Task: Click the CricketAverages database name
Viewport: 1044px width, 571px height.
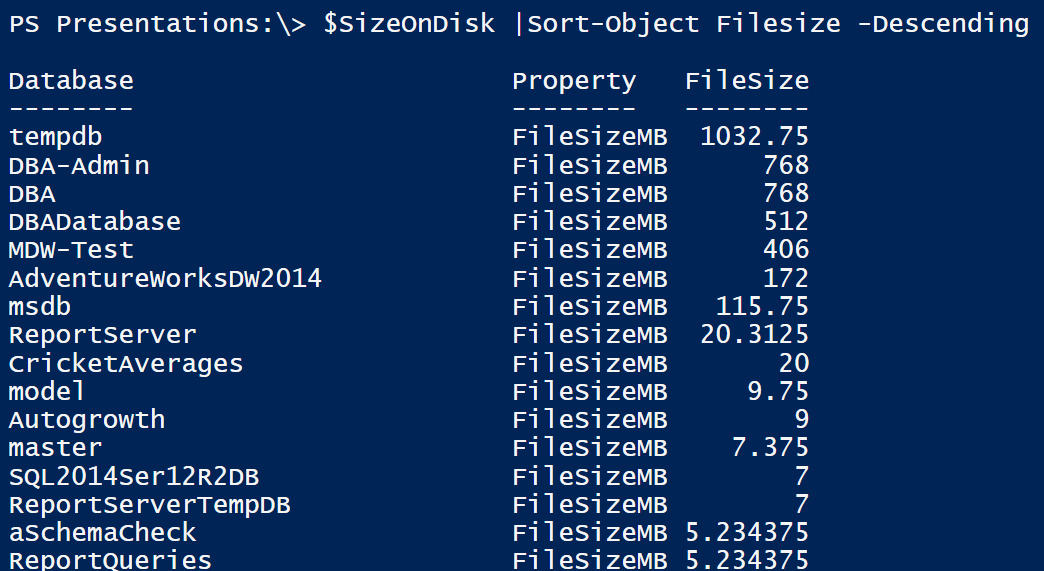Action: pyautogui.click(x=126, y=364)
